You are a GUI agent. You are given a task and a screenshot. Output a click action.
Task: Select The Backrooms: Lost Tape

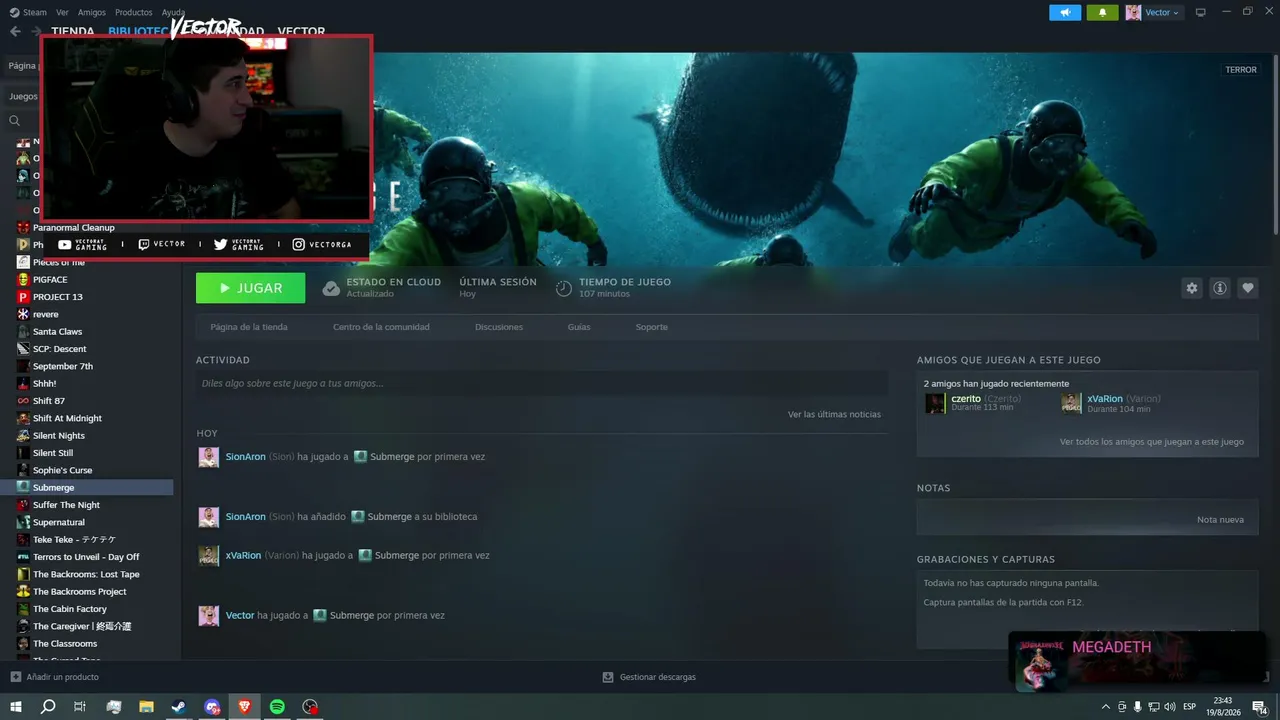tap(86, 574)
